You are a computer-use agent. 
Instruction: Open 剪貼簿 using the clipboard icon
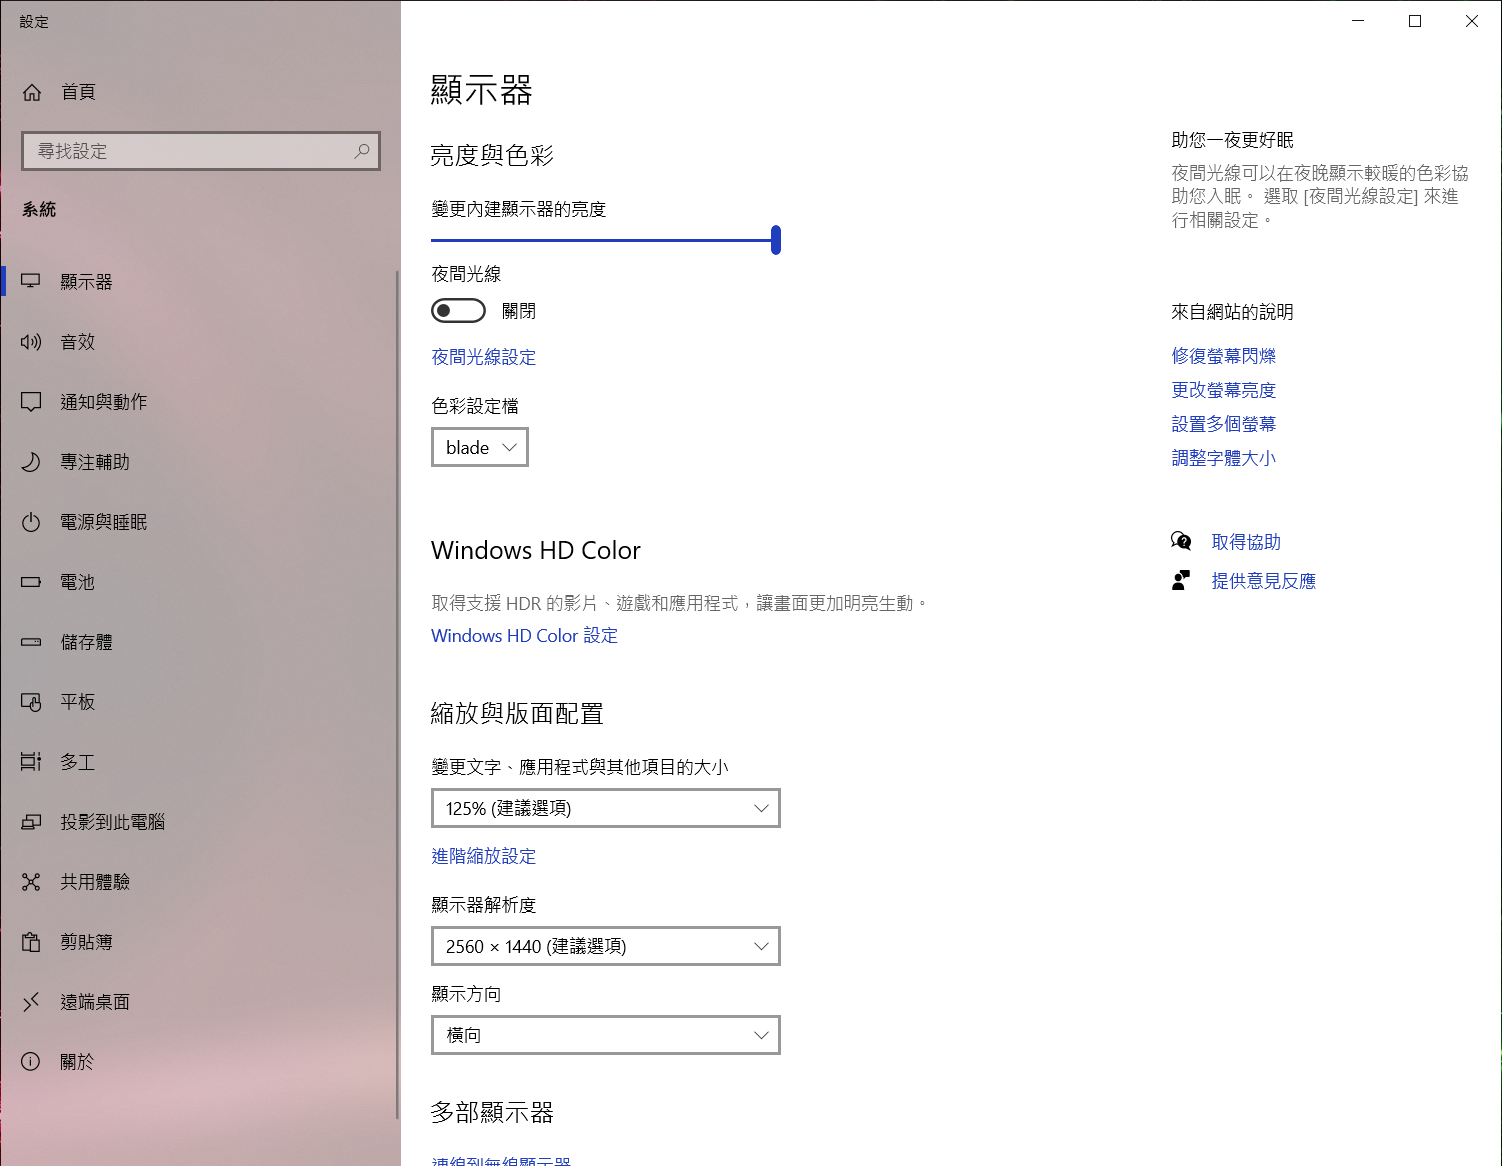(31, 942)
